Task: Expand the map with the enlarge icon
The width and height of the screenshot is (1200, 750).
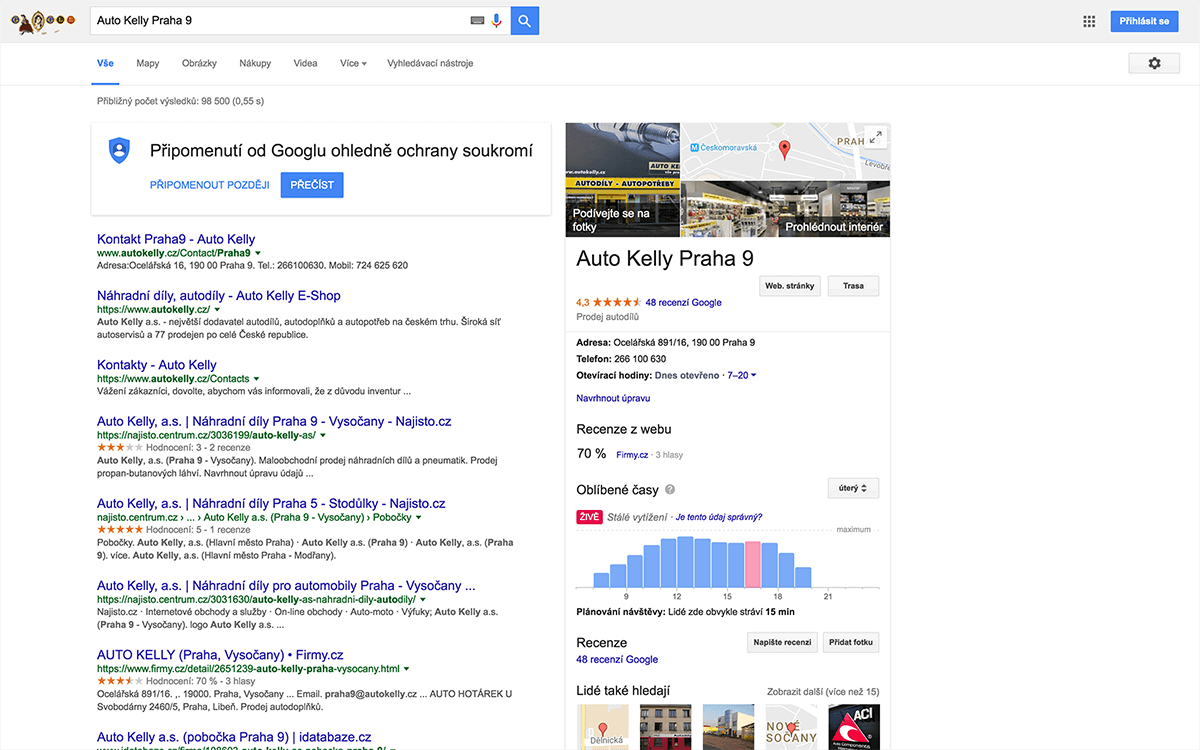Action: click(876, 137)
